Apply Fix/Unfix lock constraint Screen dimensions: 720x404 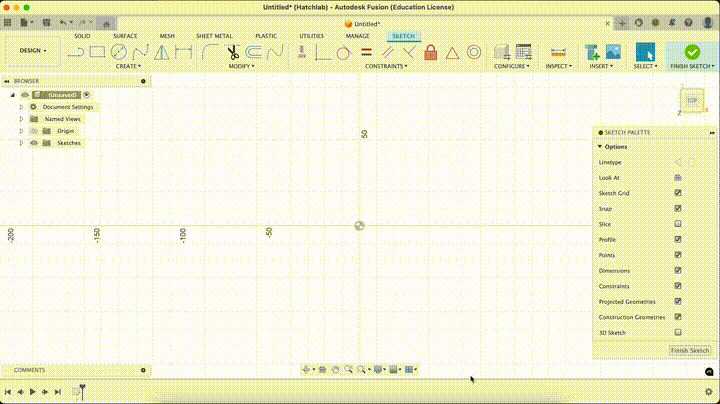[430, 52]
